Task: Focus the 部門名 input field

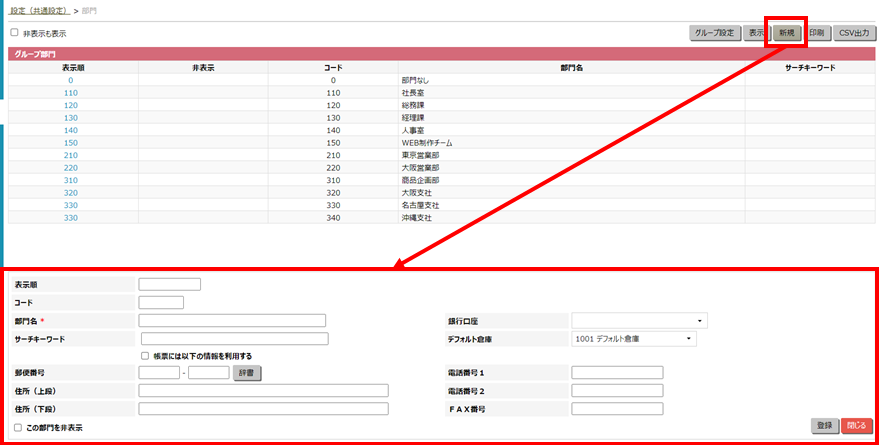Action: [x=232, y=321]
